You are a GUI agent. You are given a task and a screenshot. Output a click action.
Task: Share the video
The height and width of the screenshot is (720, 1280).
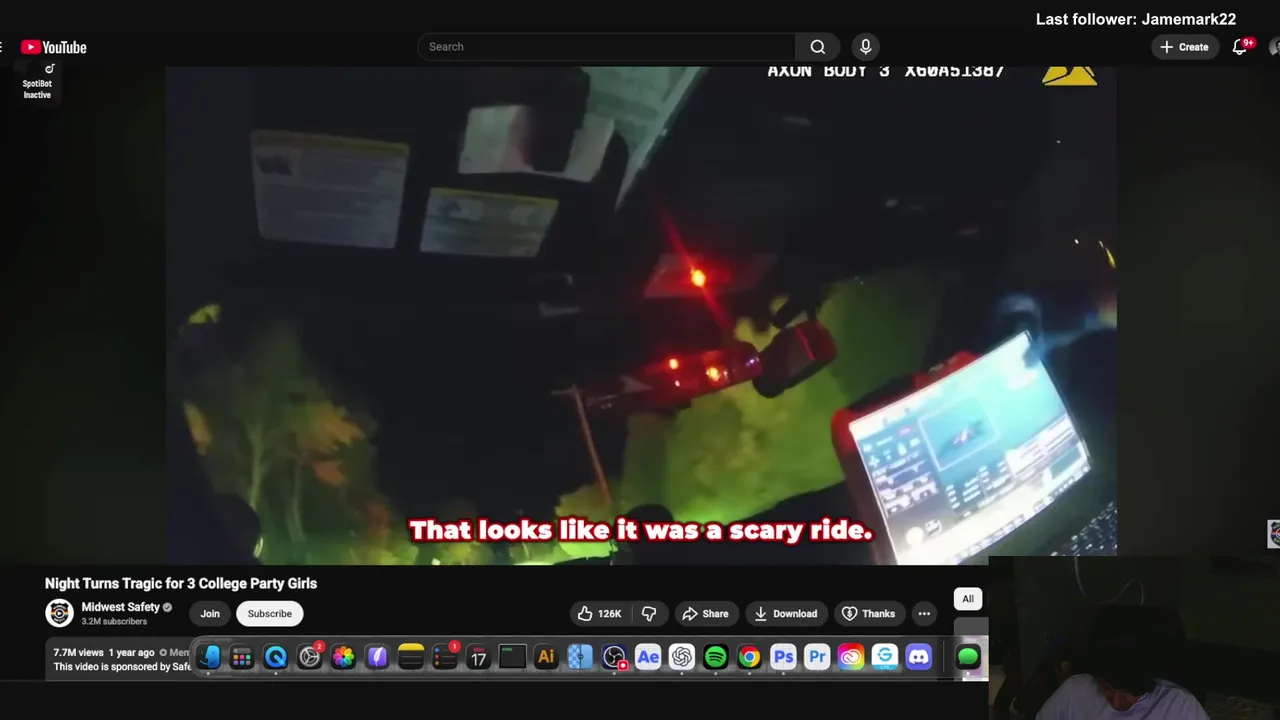coord(705,614)
